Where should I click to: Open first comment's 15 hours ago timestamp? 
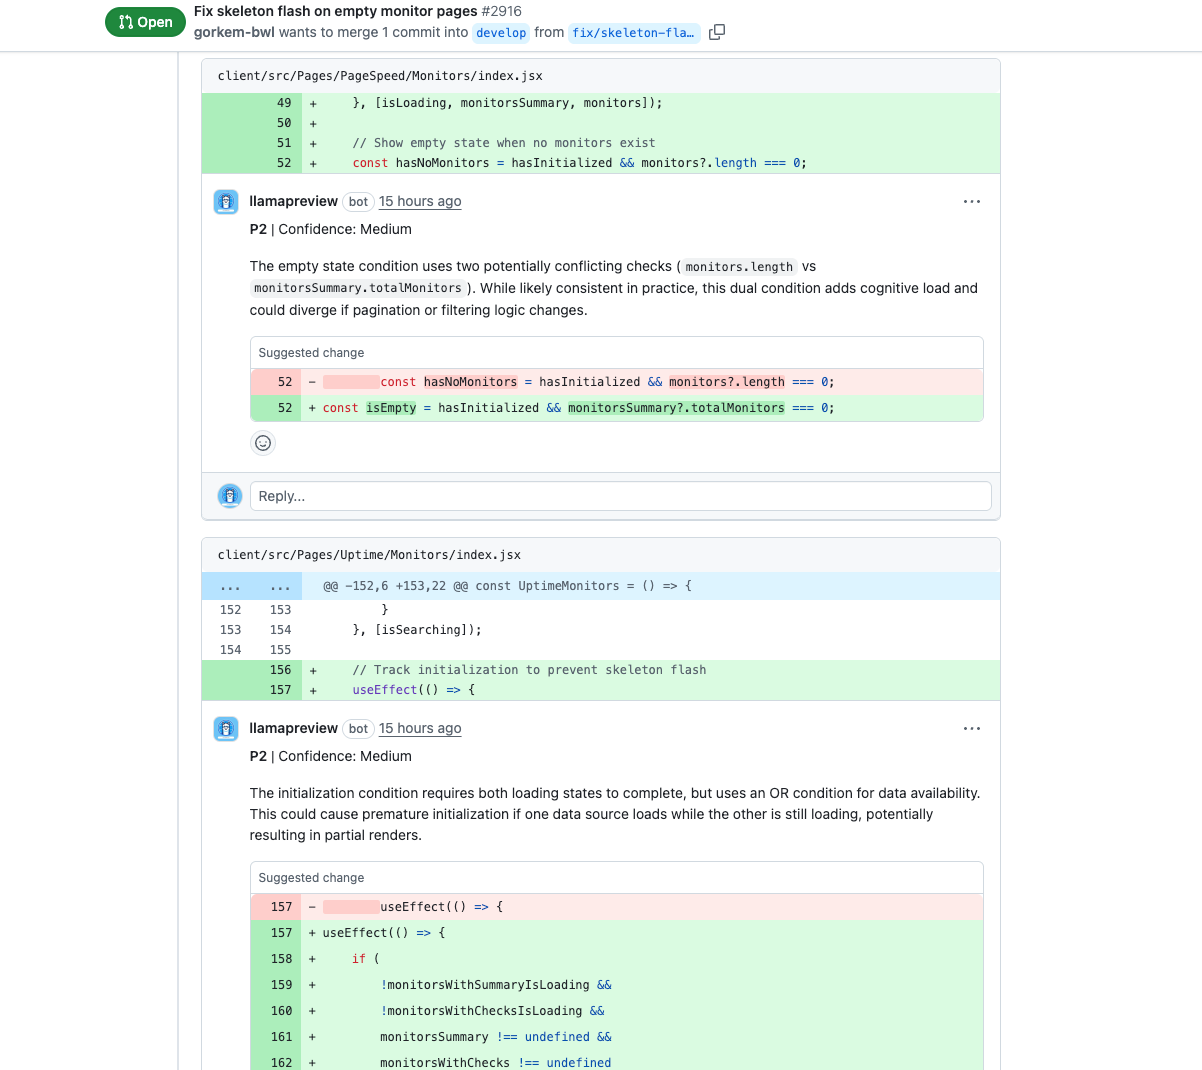coord(420,202)
